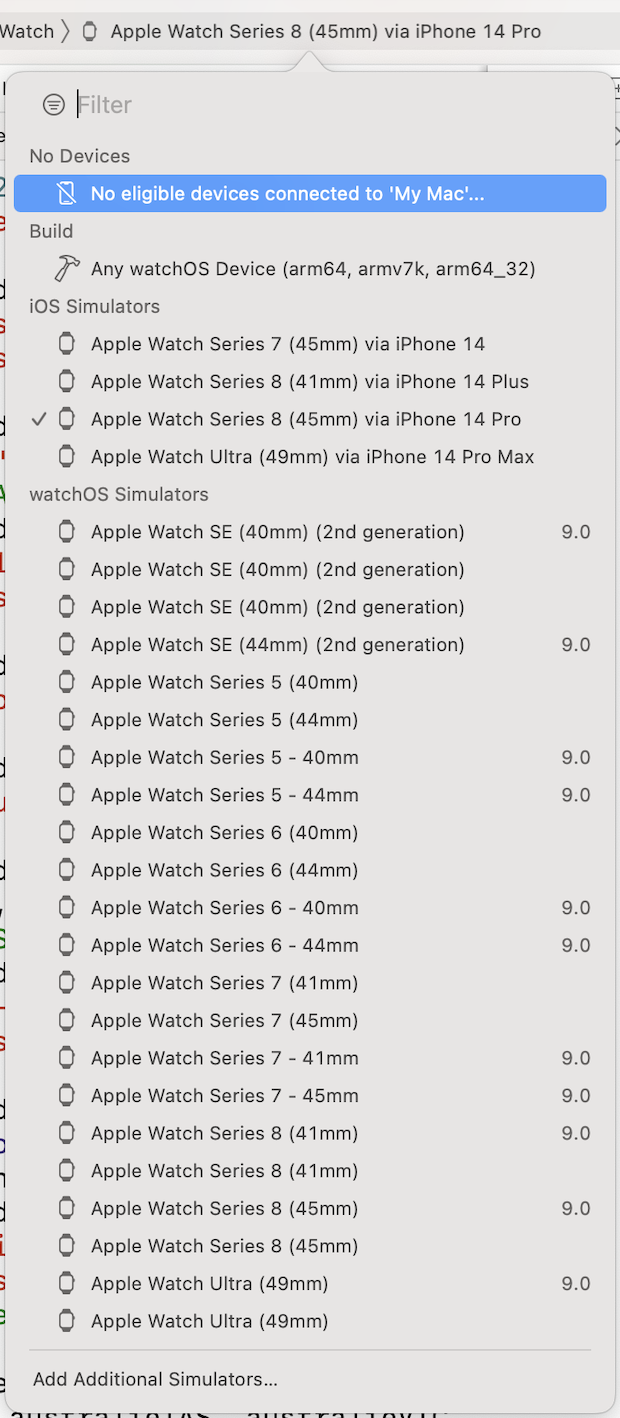Select Apple Watch Series 8 (41mm) via iPhone 14 Plus

(309, 381)
